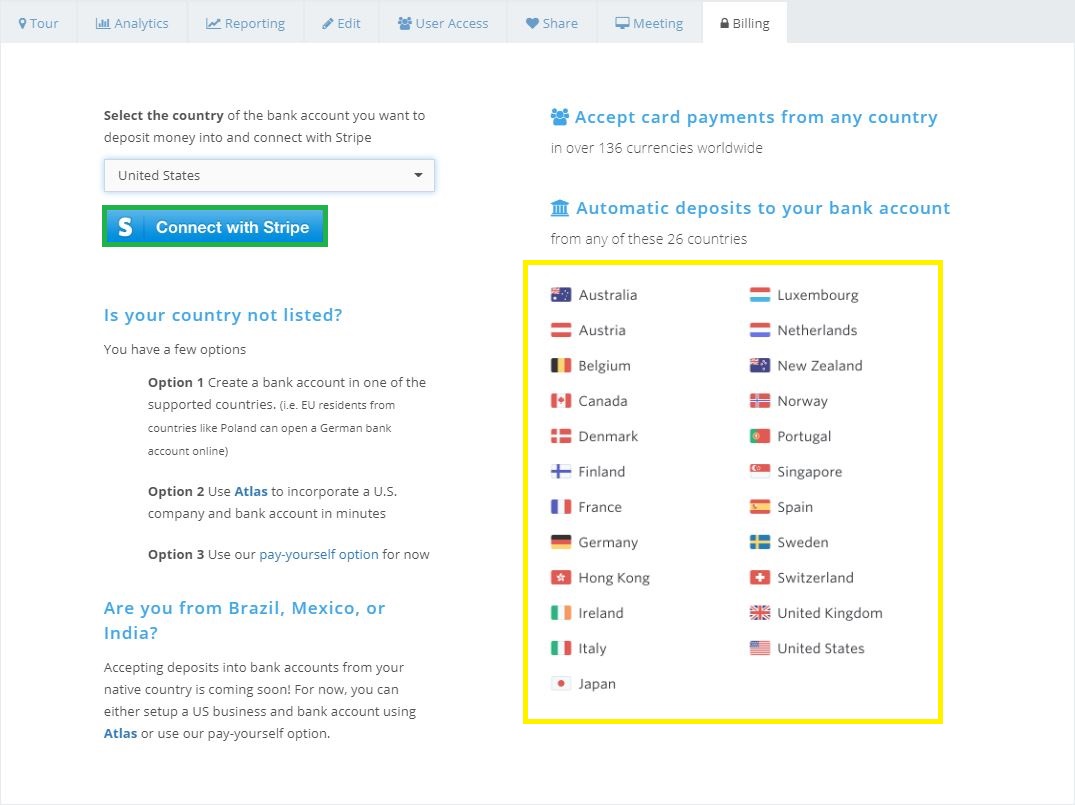Click the text 'from any of these 26 countries'
This screenshot has width=1075, height=805.
[x=649, y=239]
